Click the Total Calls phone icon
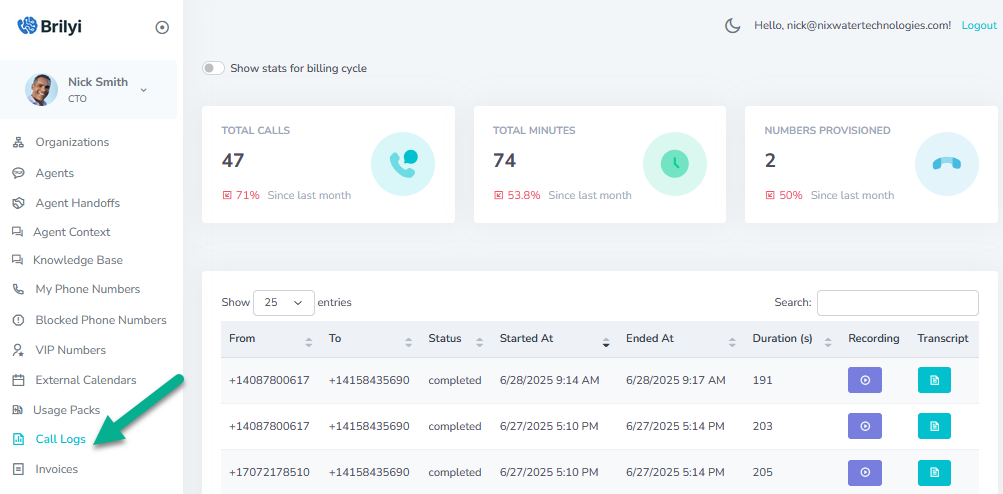The width and height of the screenshot is (1003, 494). click(x=403, y=164)
